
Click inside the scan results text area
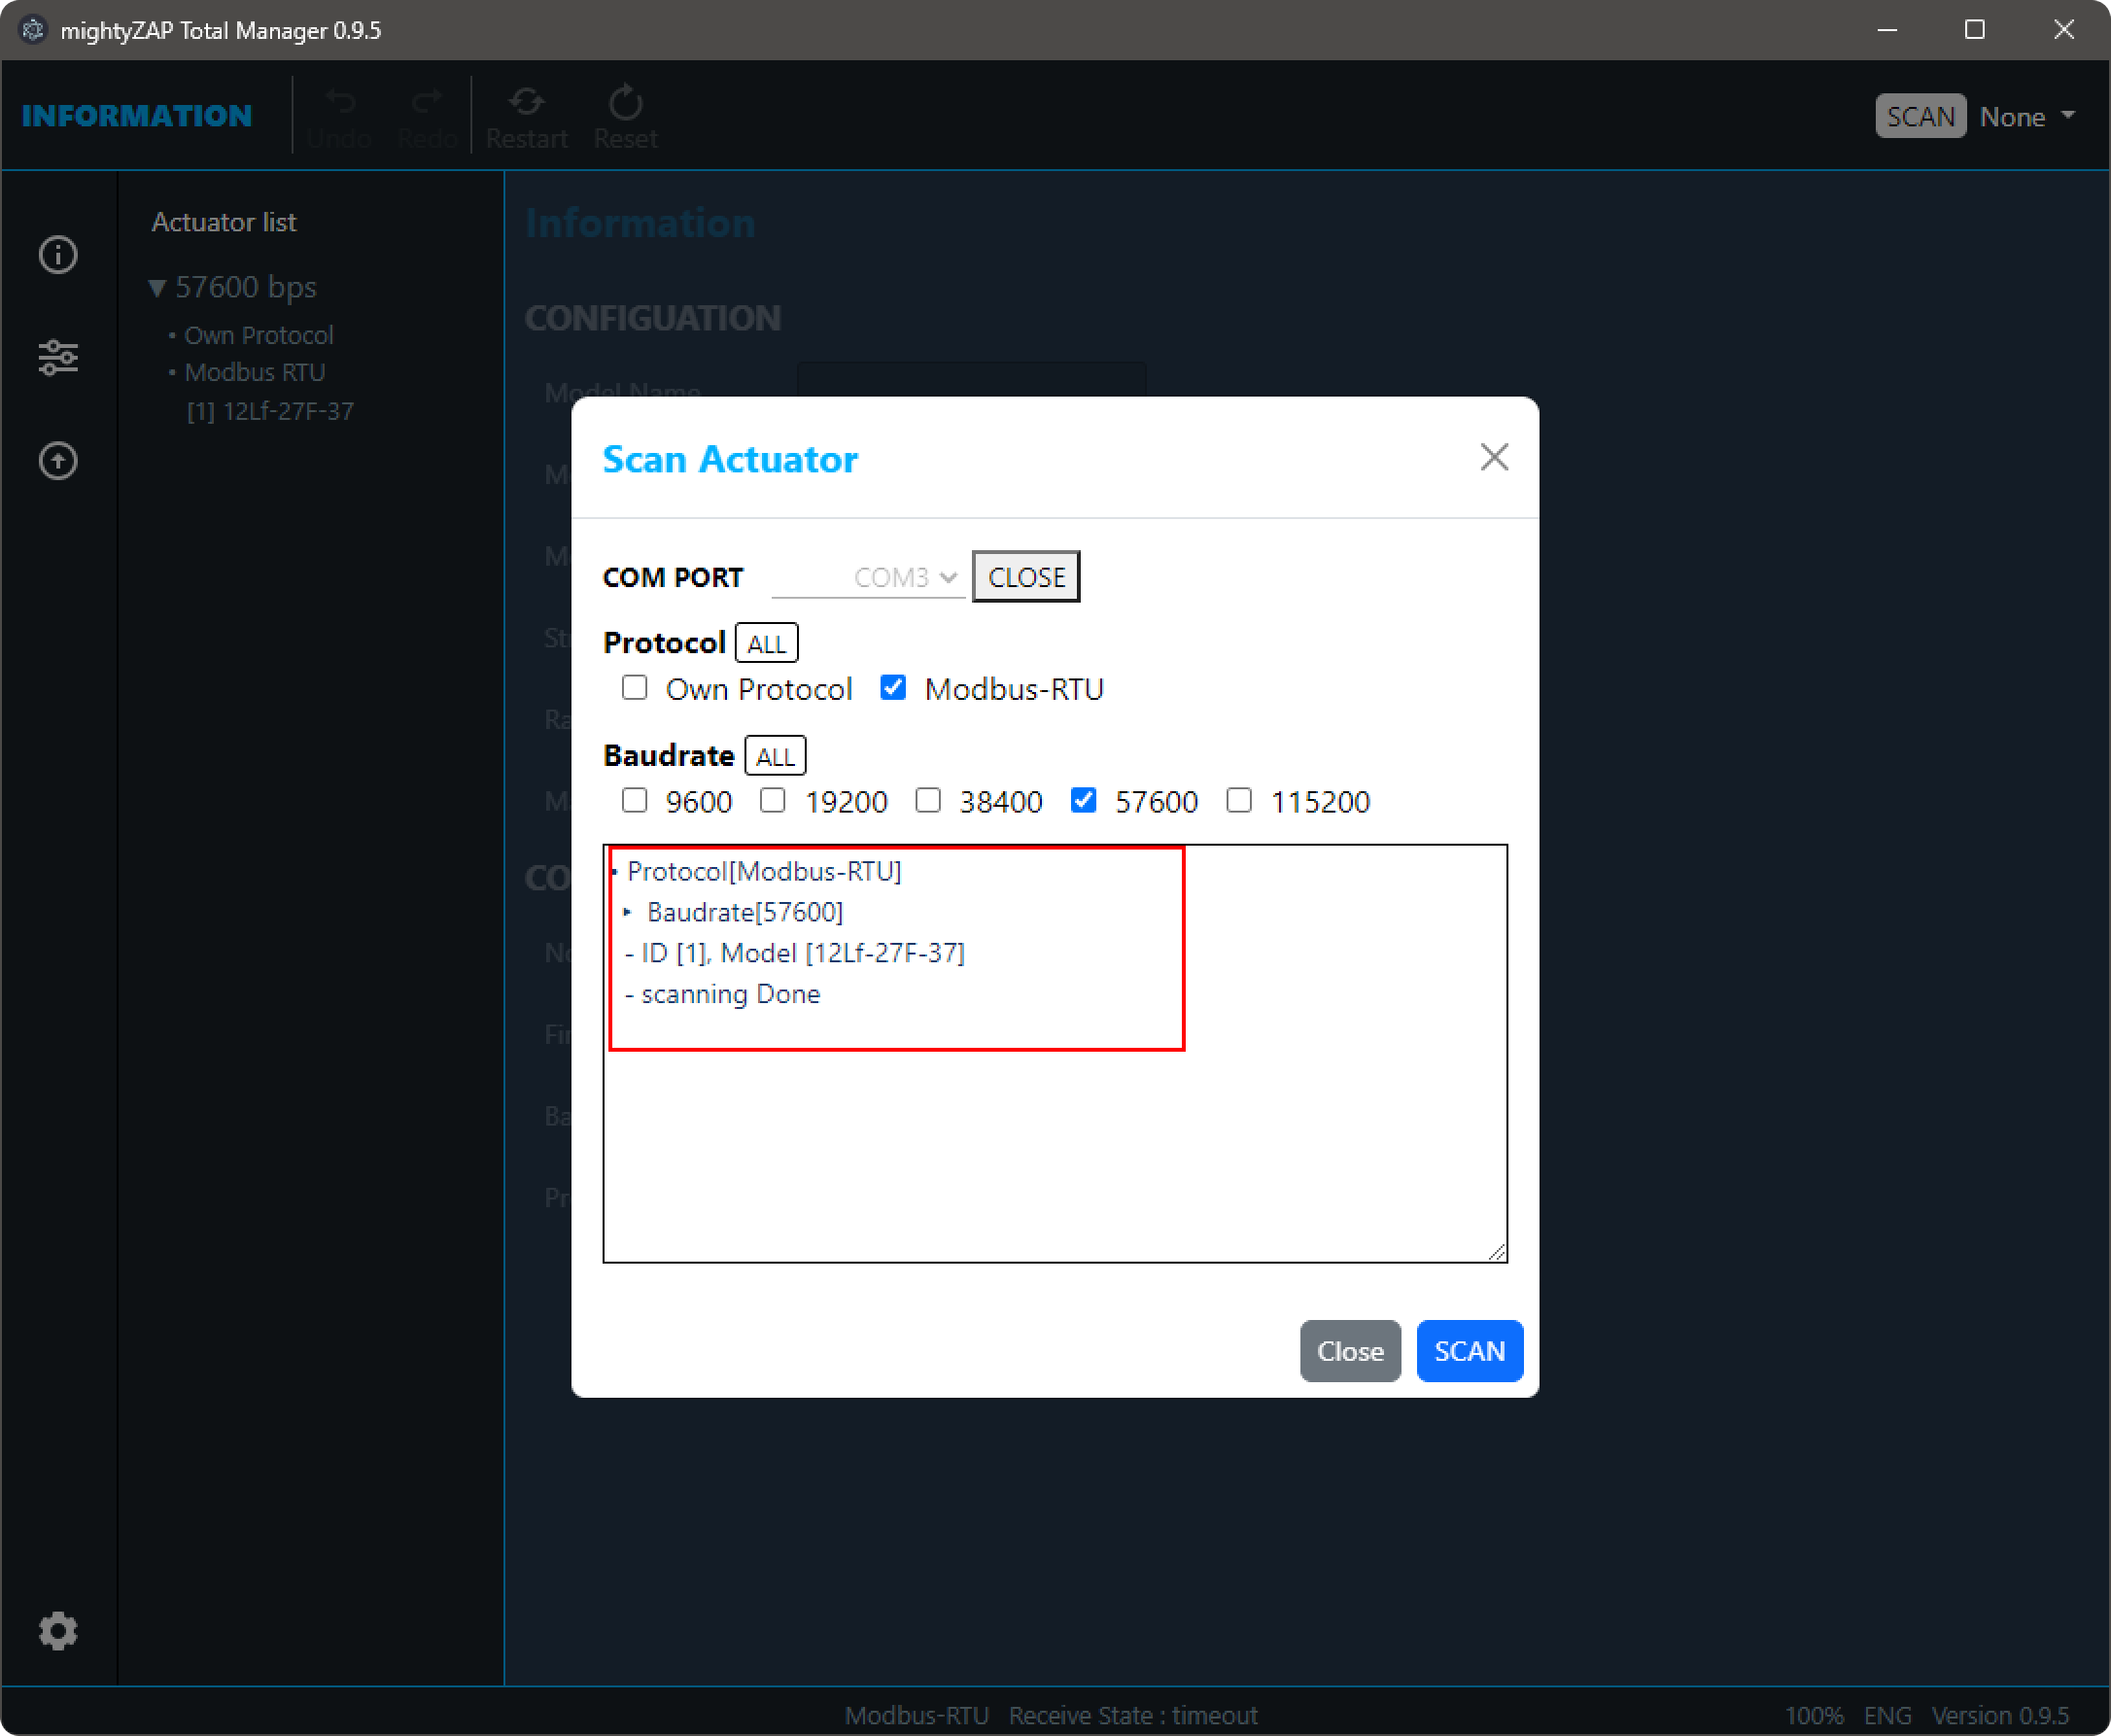tap(1055, 1150)
